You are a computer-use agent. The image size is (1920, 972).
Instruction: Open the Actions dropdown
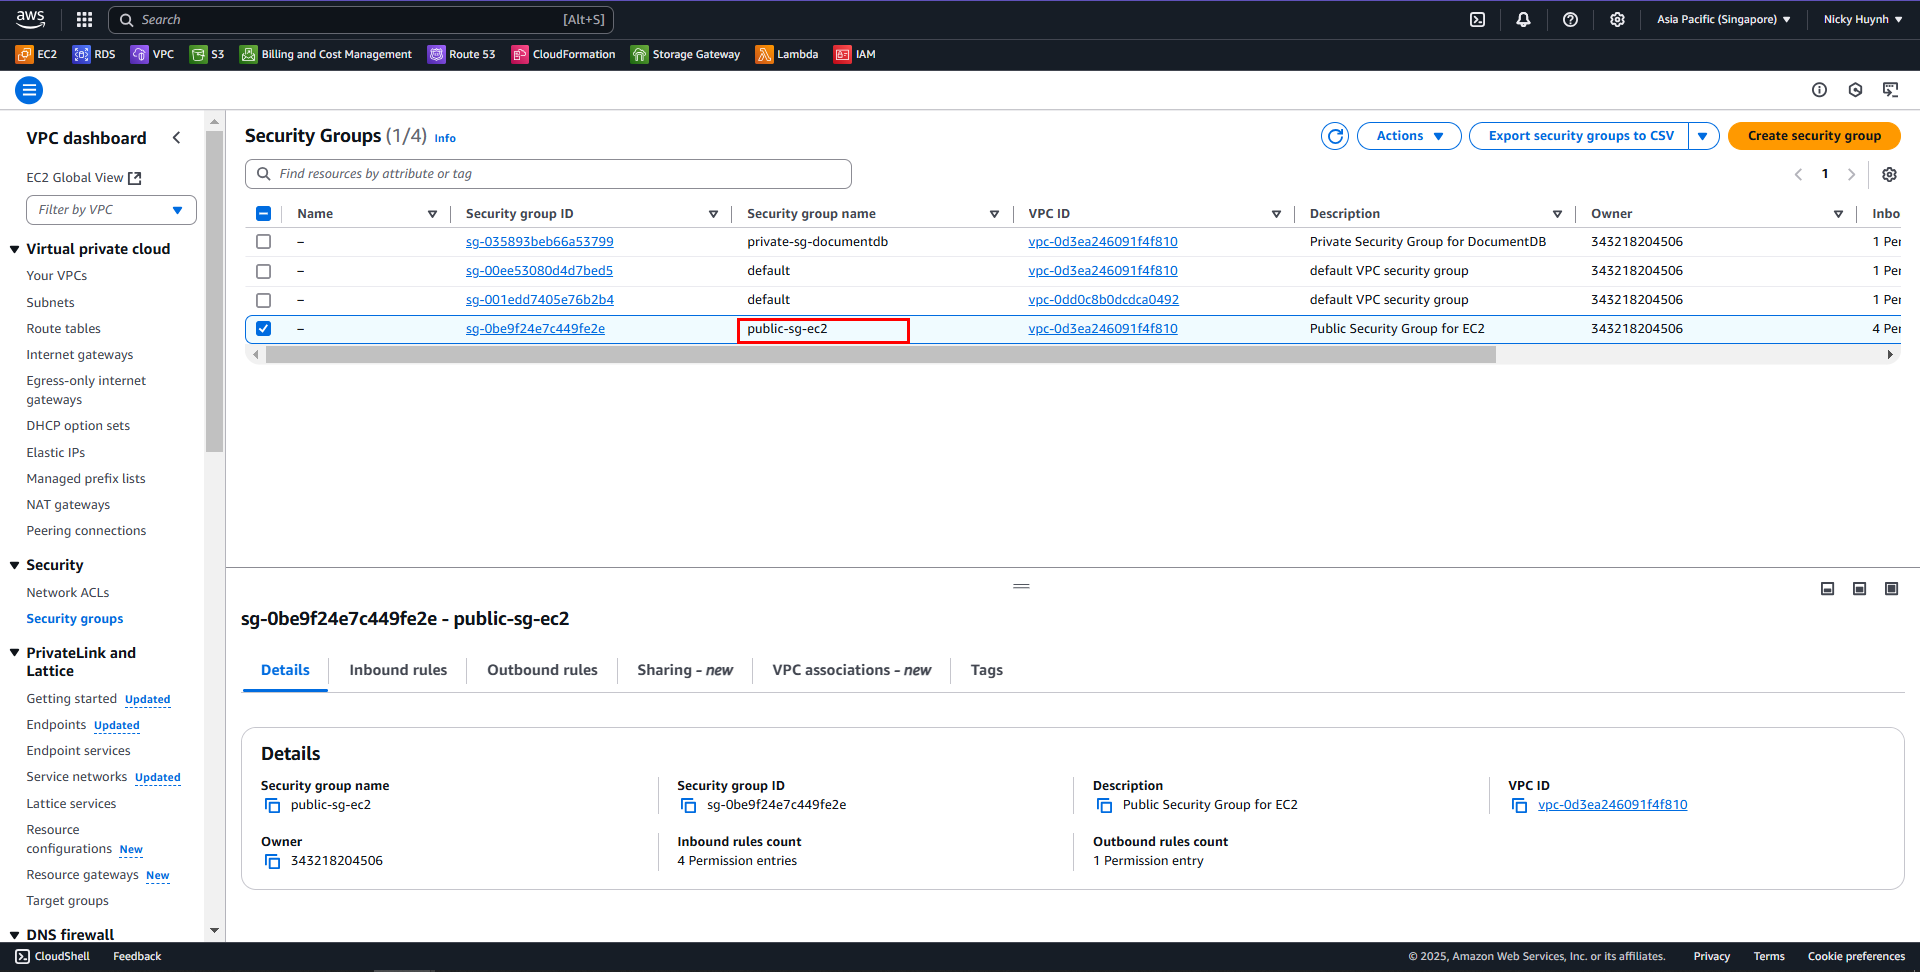(x=1408, y=136)
